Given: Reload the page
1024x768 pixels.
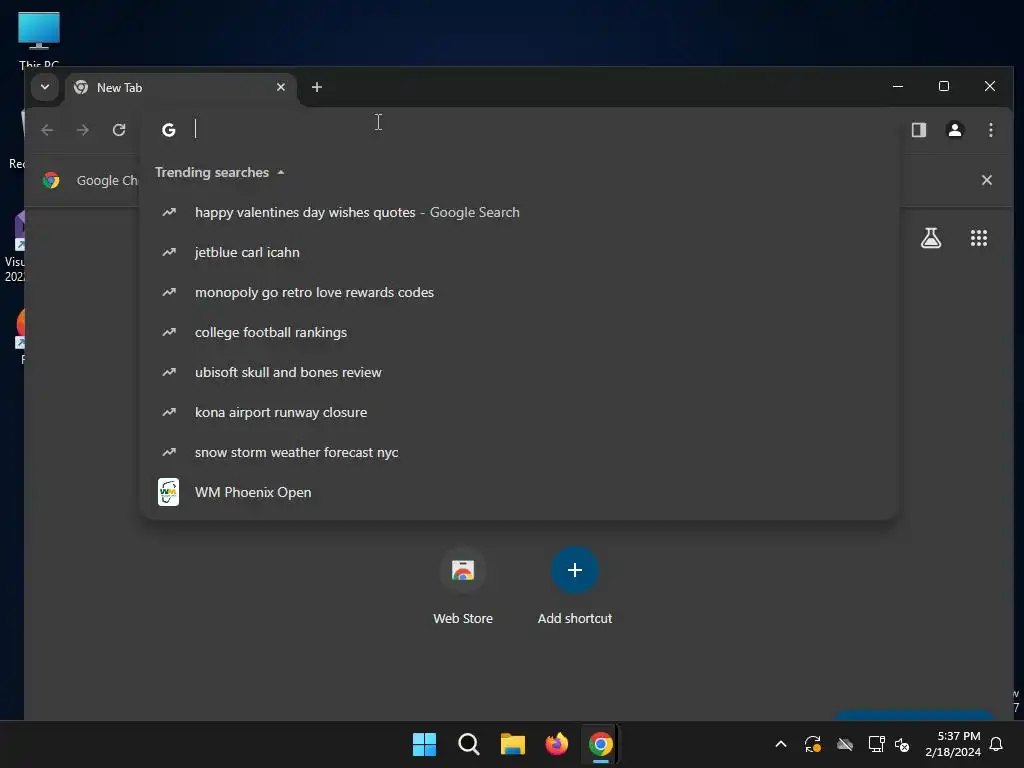Looking at the screenshot, I should [119, 130].
